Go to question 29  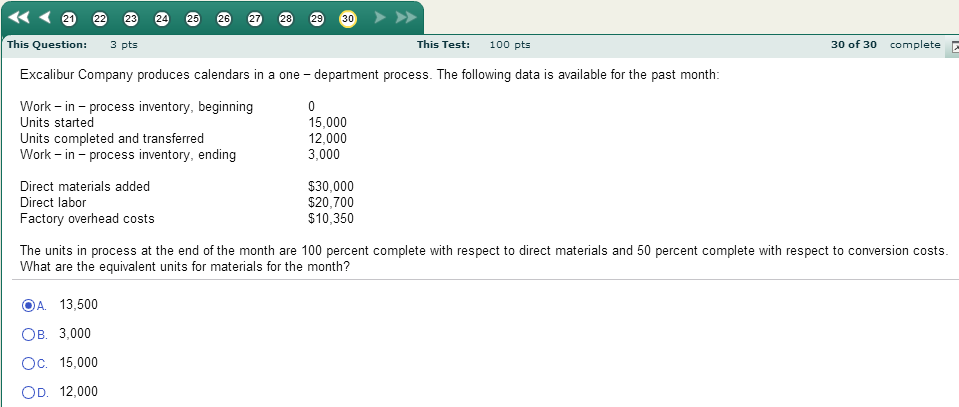317,19
